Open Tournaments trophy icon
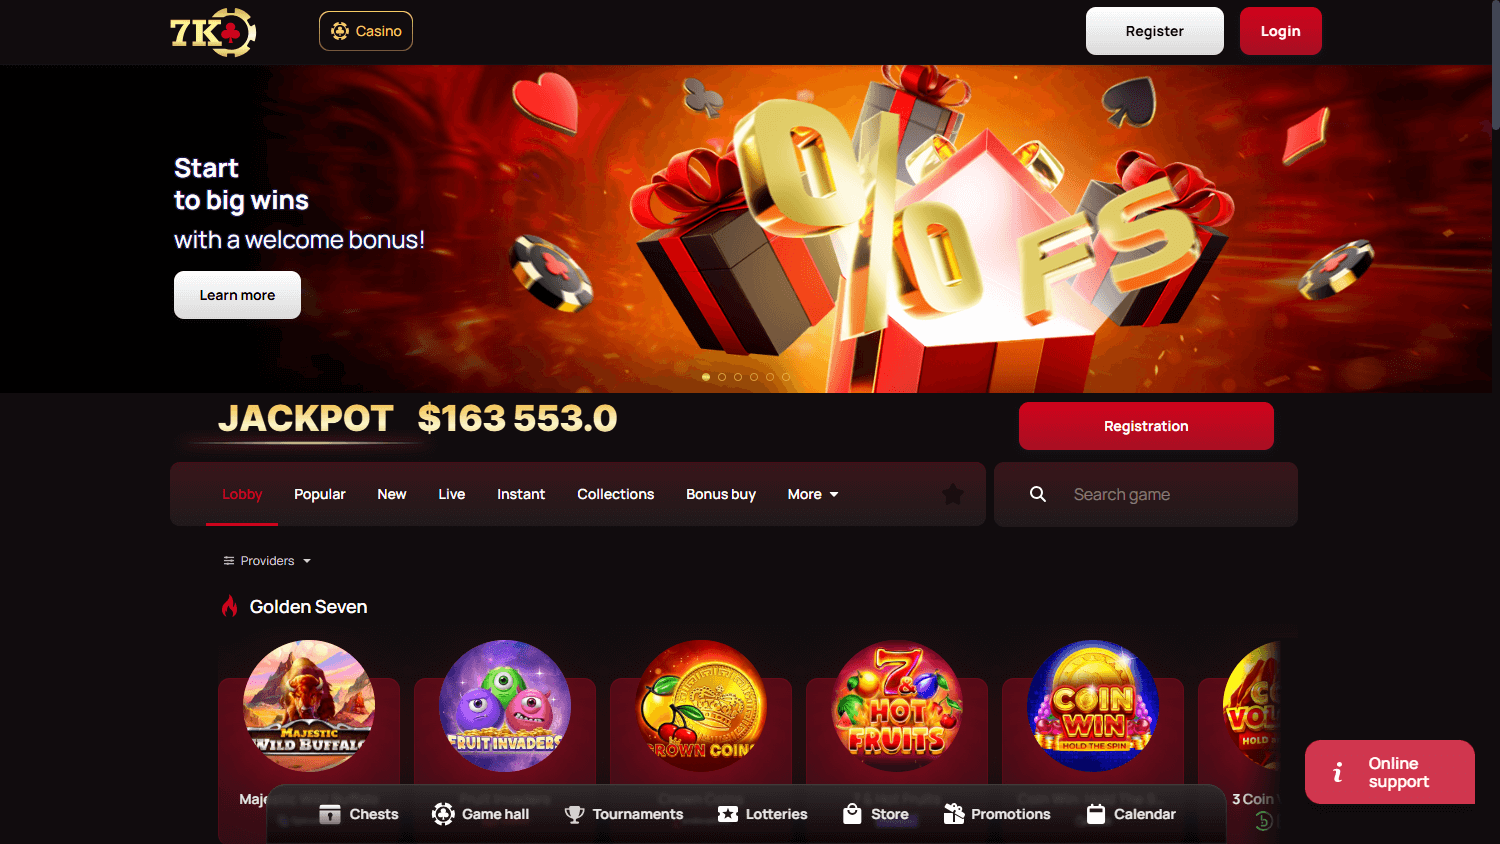Viewport: 1500px width, 844px height. click(574, 814)
